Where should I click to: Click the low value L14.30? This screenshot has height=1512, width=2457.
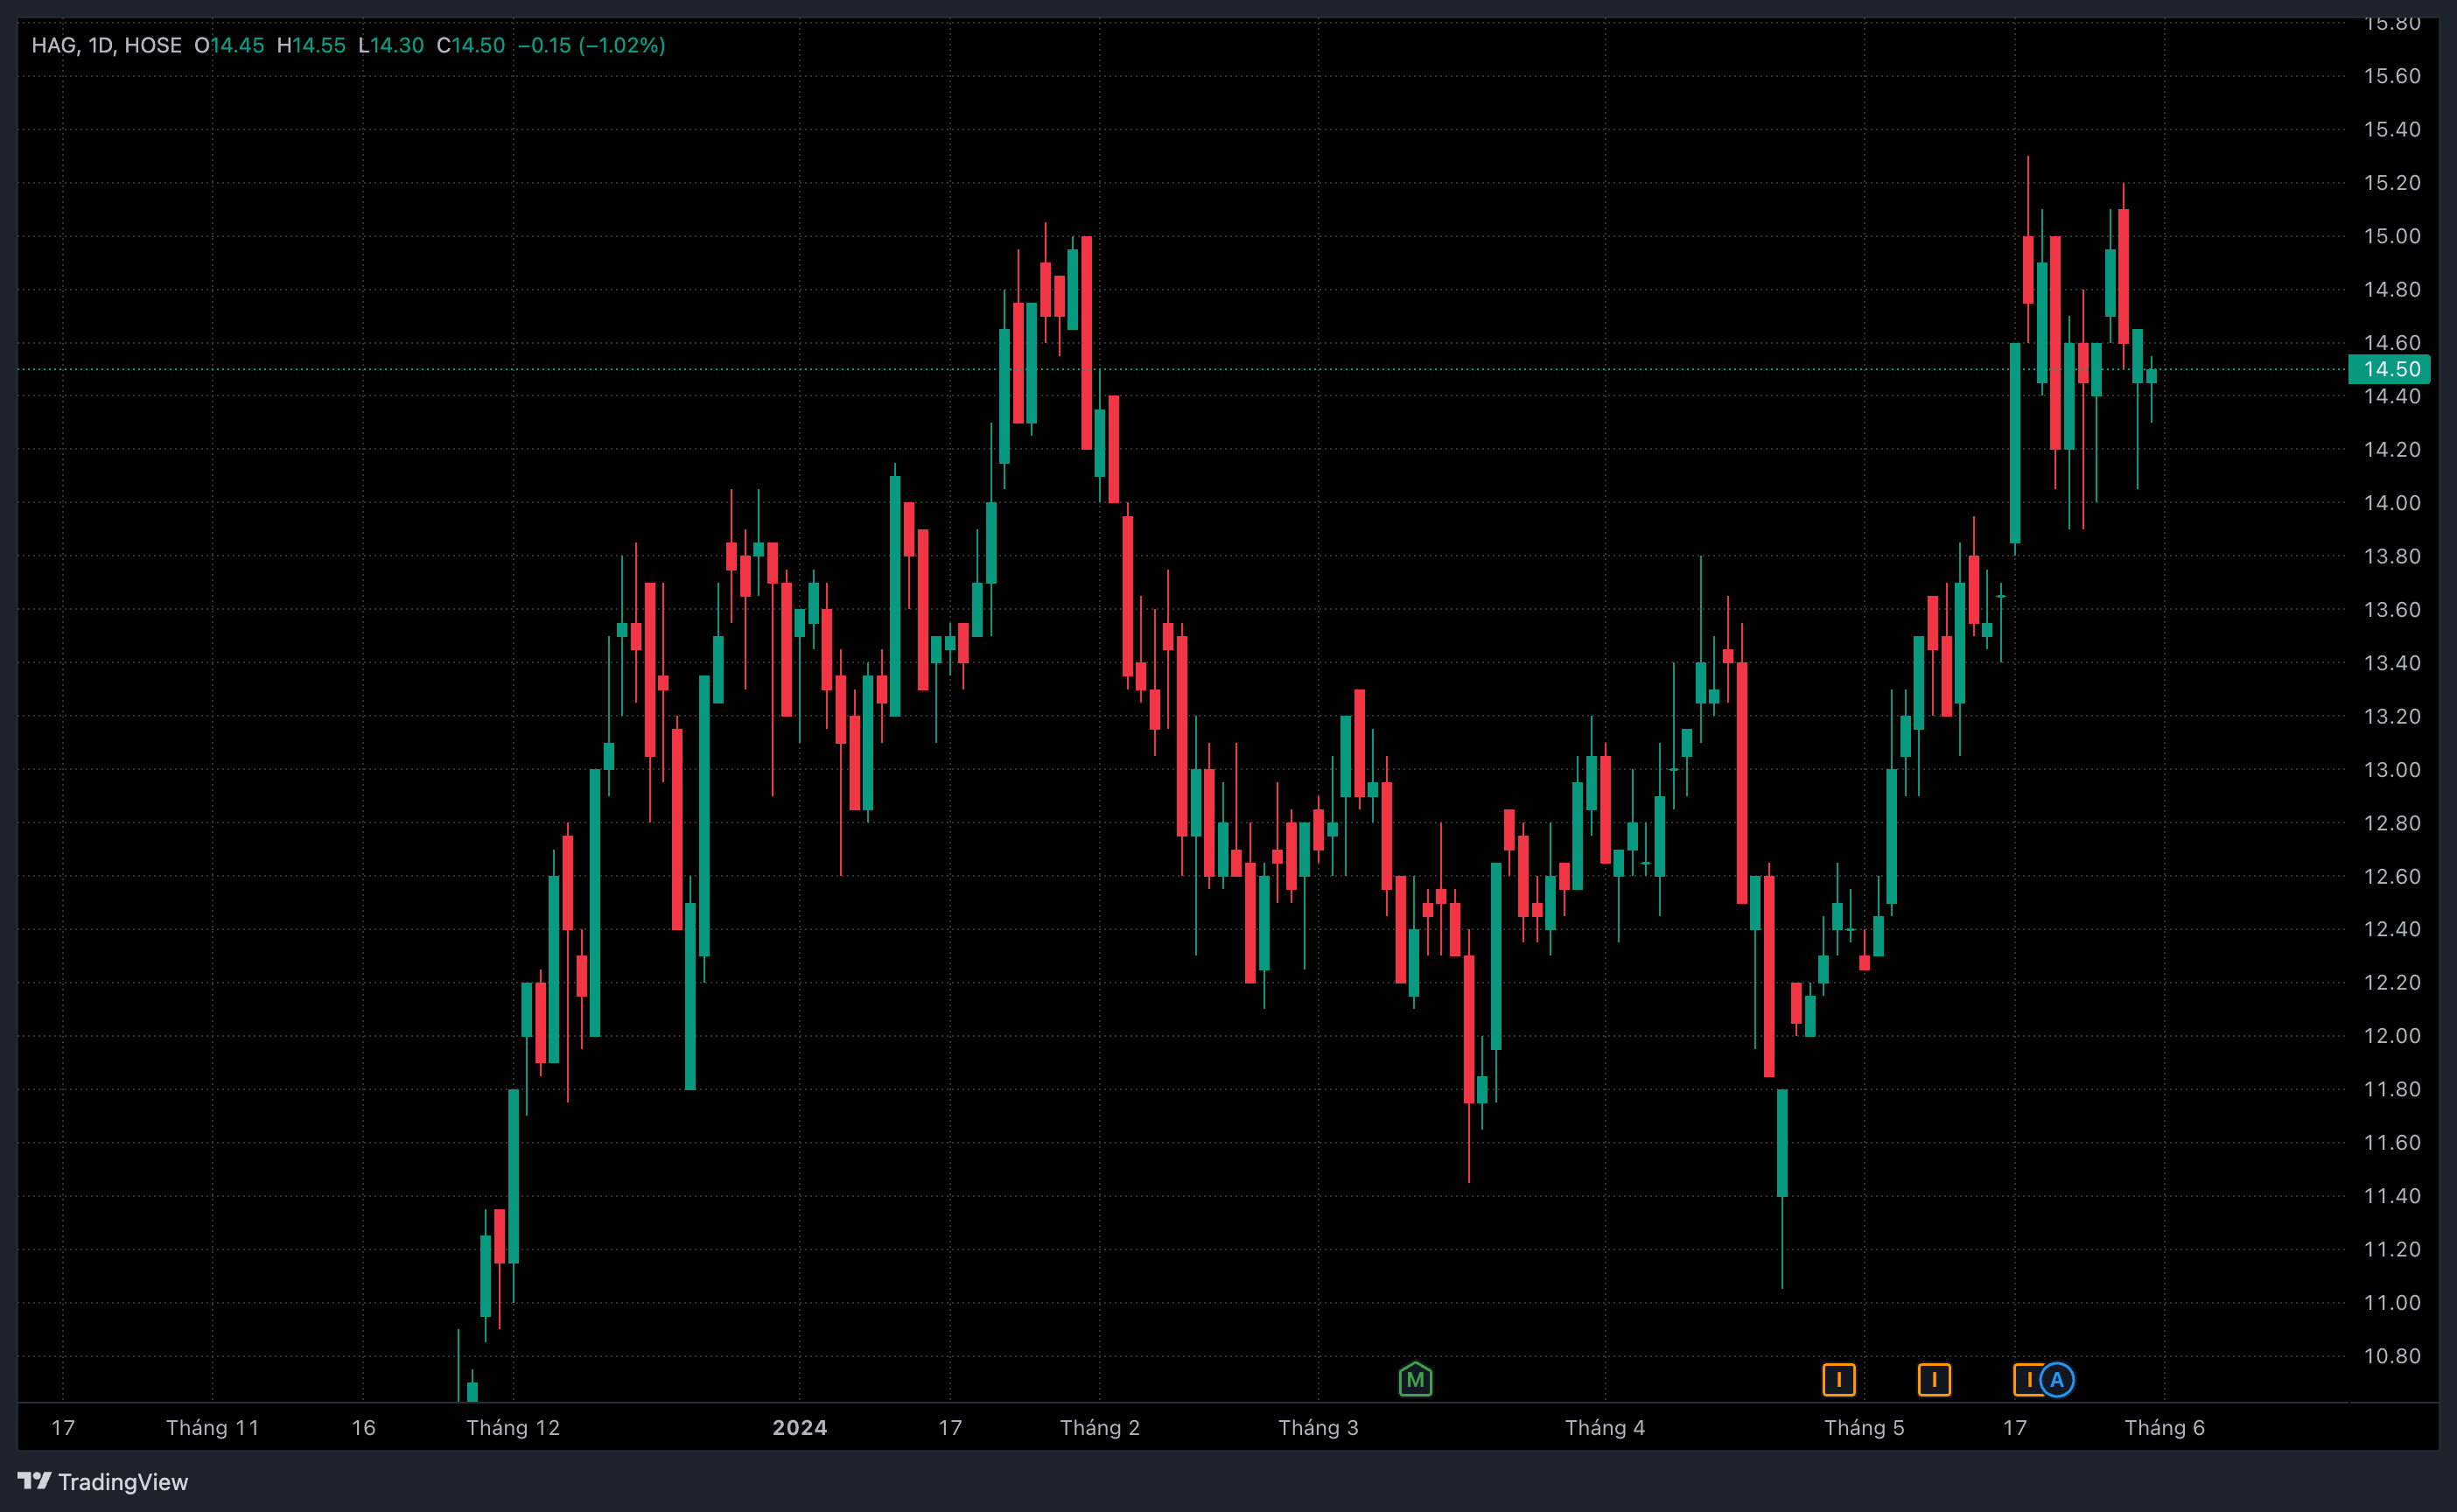[x=391, y=45]
